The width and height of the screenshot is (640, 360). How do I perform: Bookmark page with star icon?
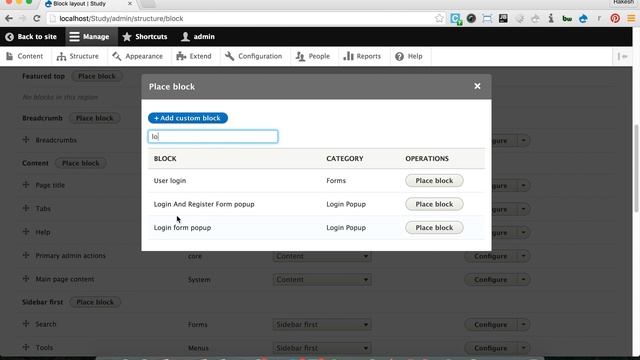click(439, 18)
